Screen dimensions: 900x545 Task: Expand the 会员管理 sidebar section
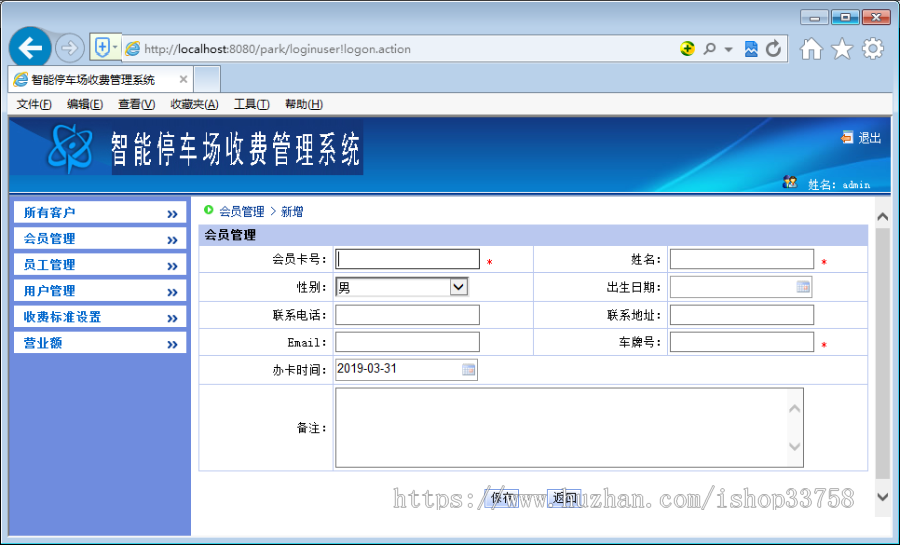coord(100,239)
